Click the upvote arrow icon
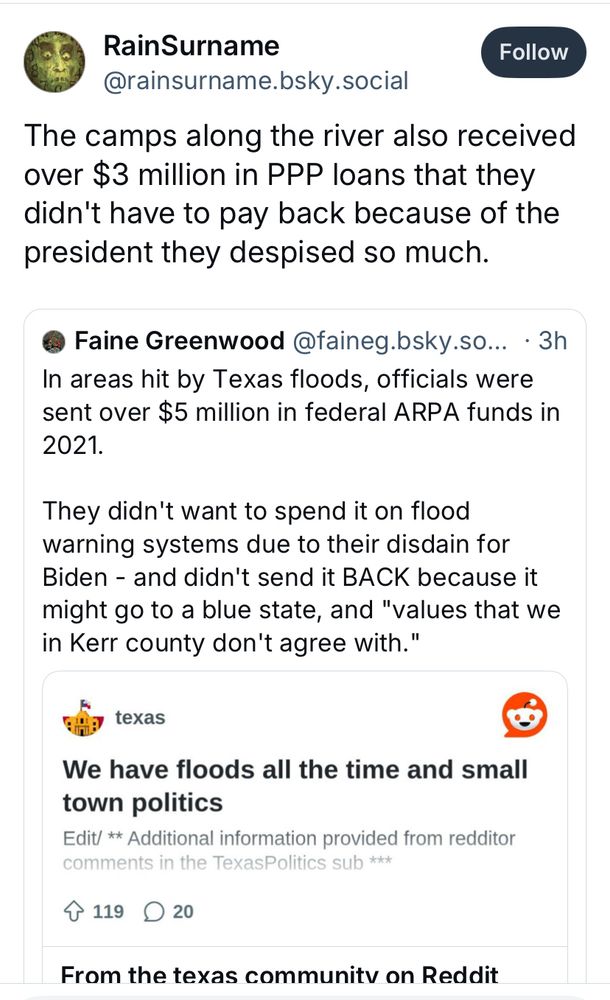The image size is (610, 1000). [74, 911]
